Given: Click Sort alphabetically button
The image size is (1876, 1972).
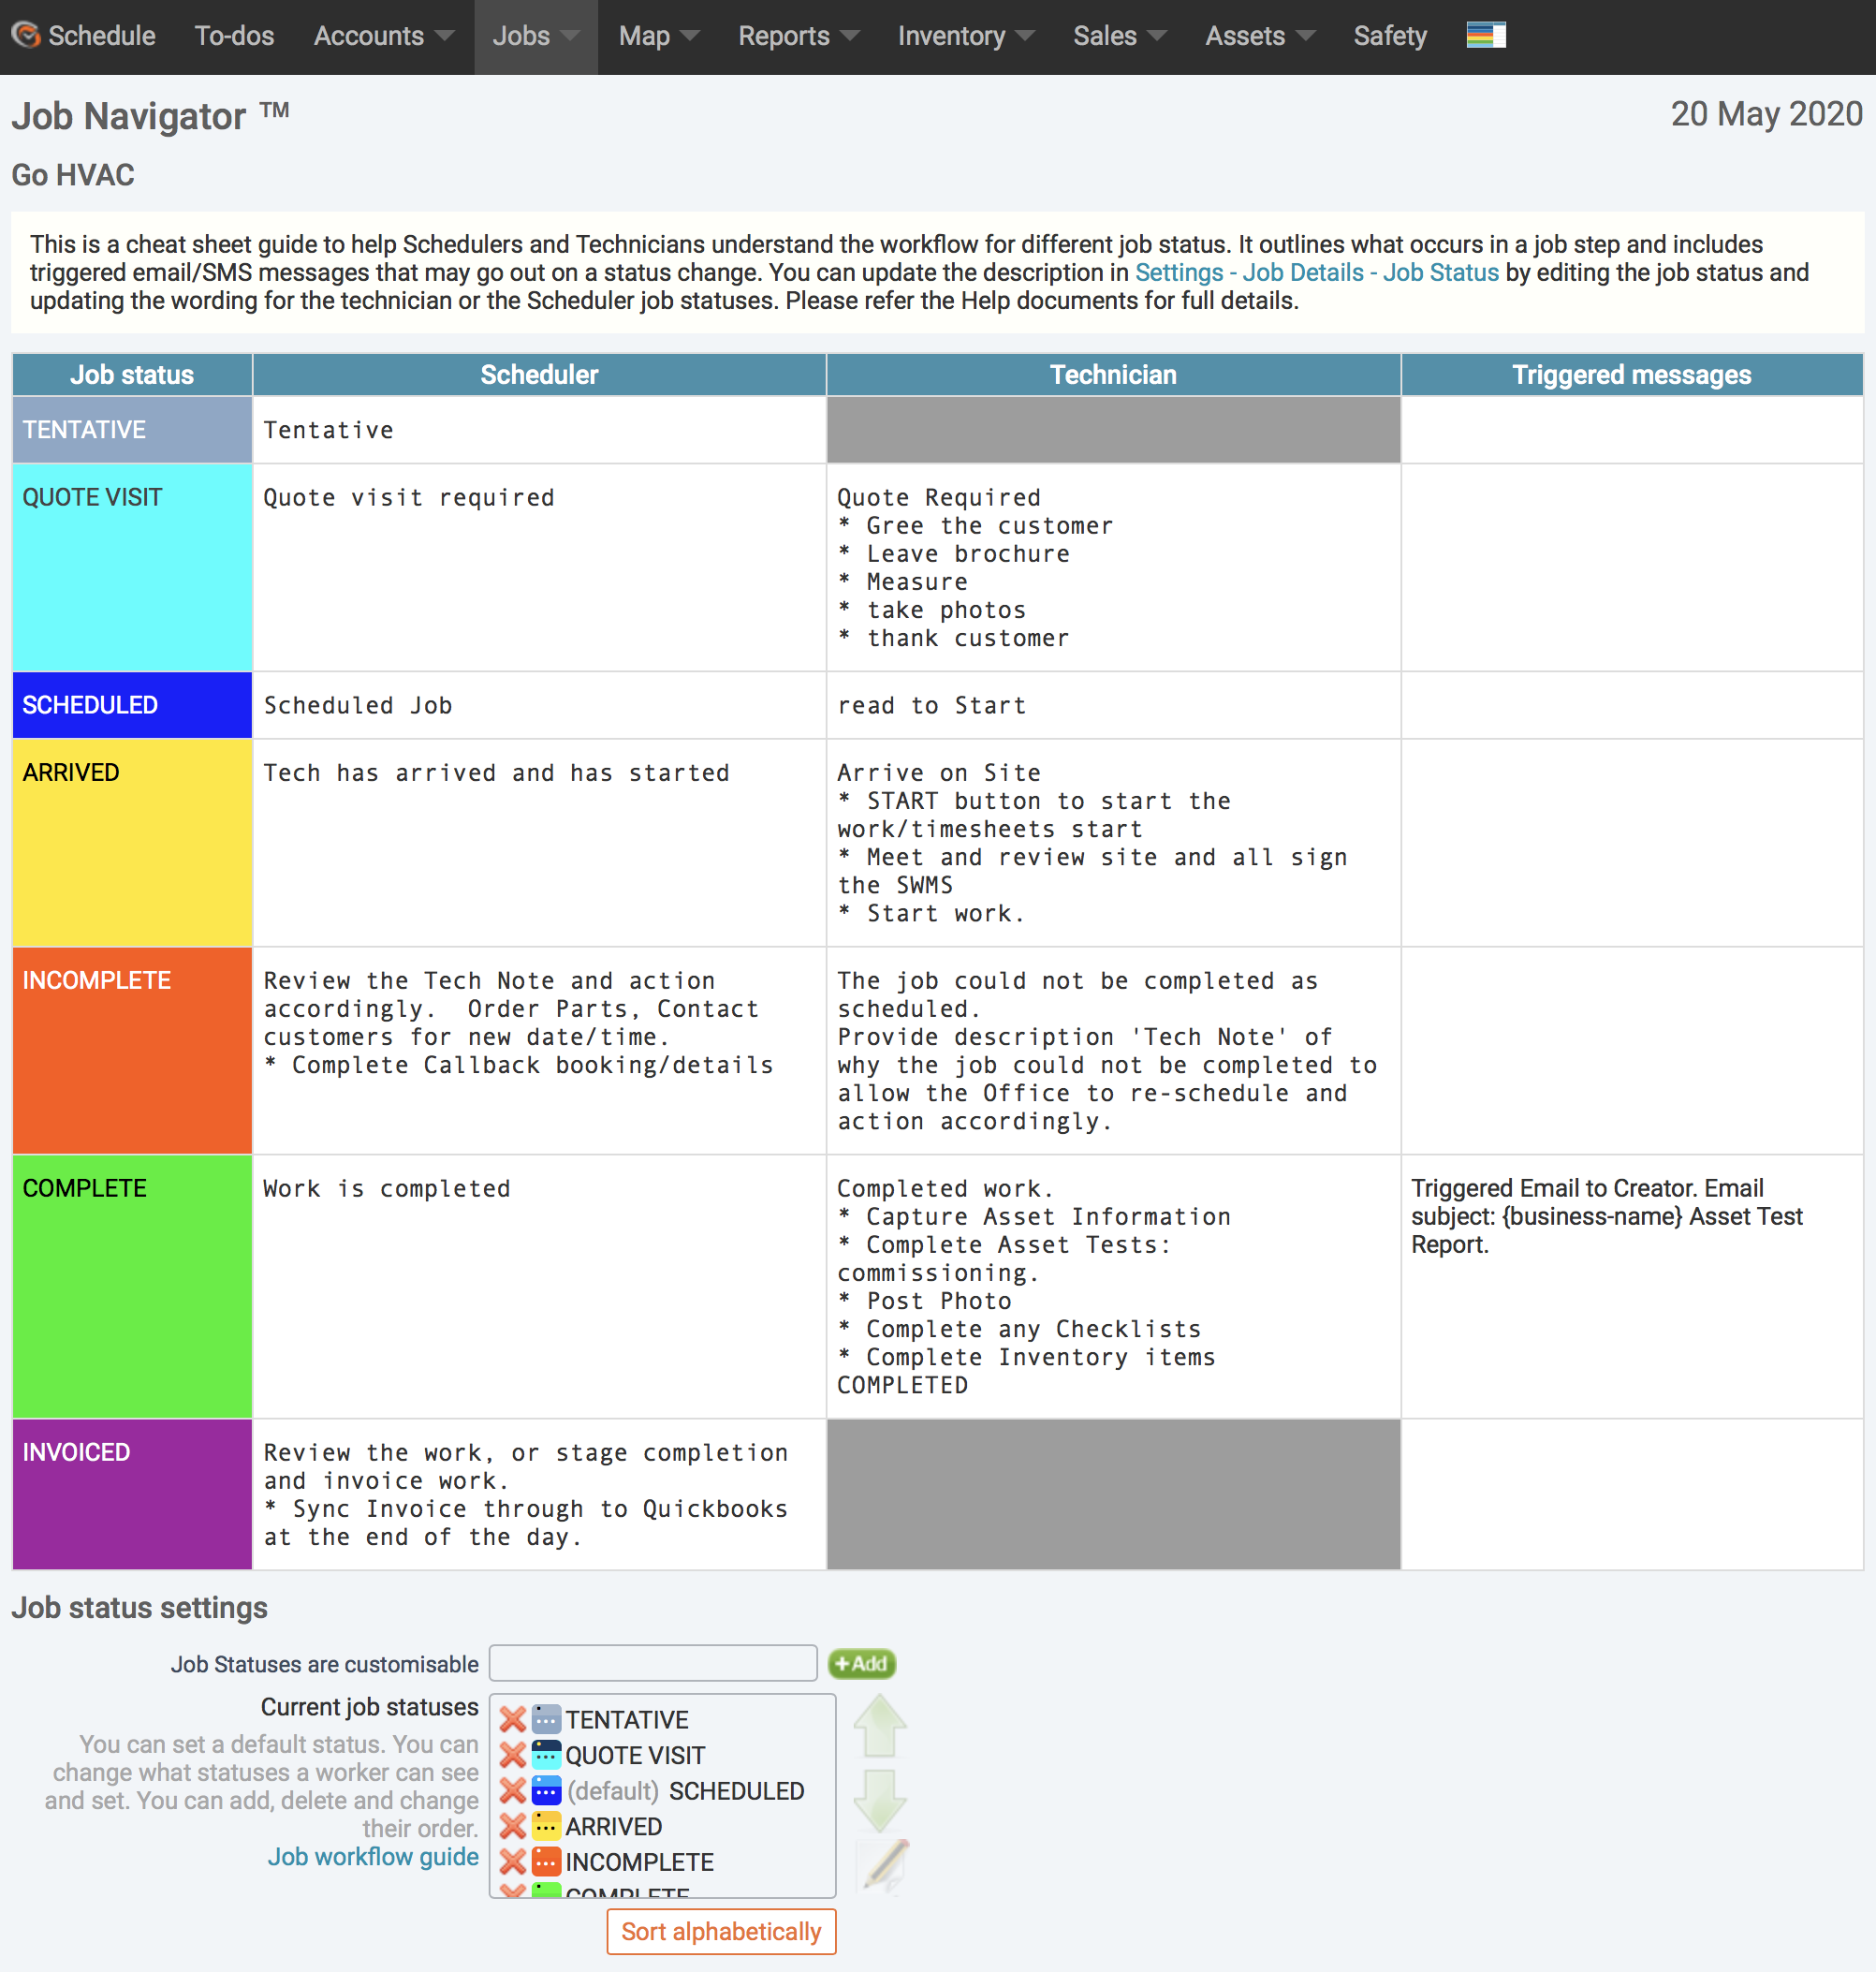Looking at the screenshot, I should tap(720, 1931).
